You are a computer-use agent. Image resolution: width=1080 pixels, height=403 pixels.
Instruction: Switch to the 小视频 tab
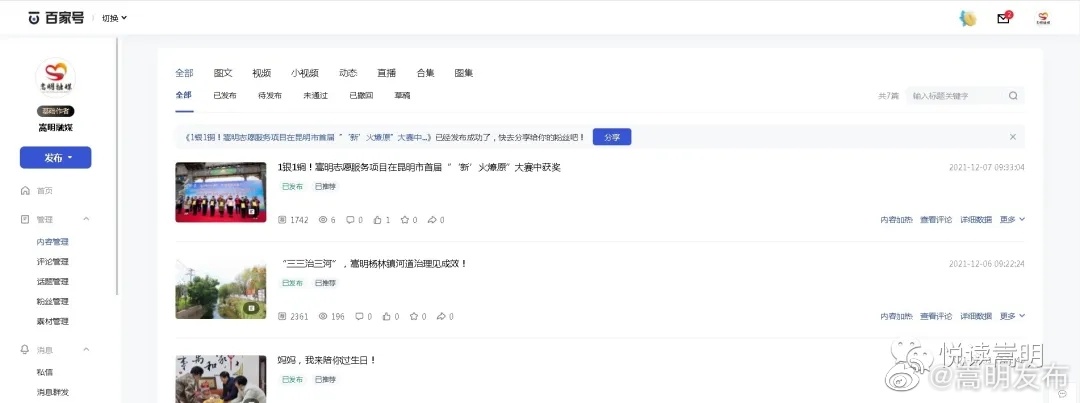[304, 73]
